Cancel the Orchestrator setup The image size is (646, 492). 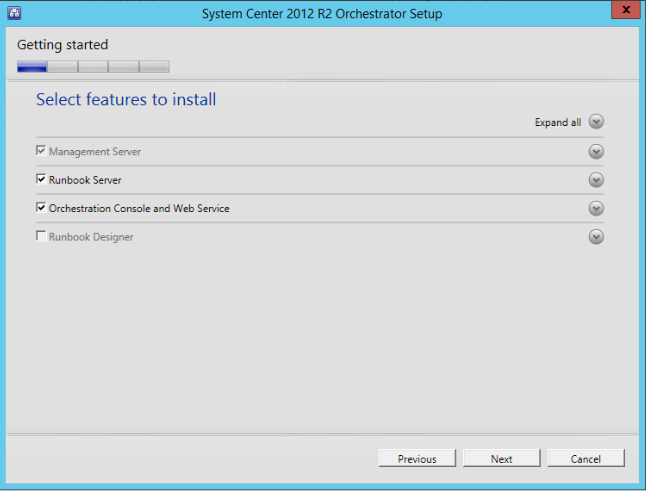[586, 459]
